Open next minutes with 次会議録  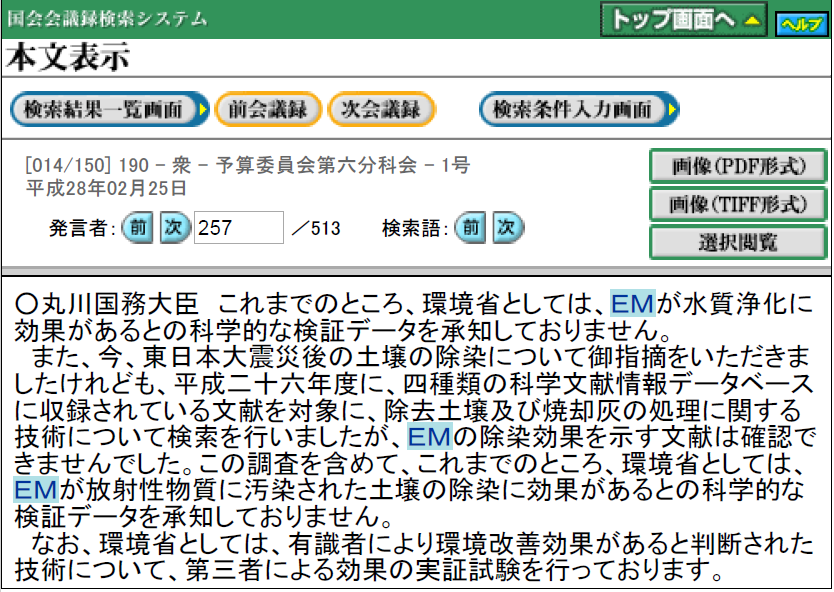382,110
